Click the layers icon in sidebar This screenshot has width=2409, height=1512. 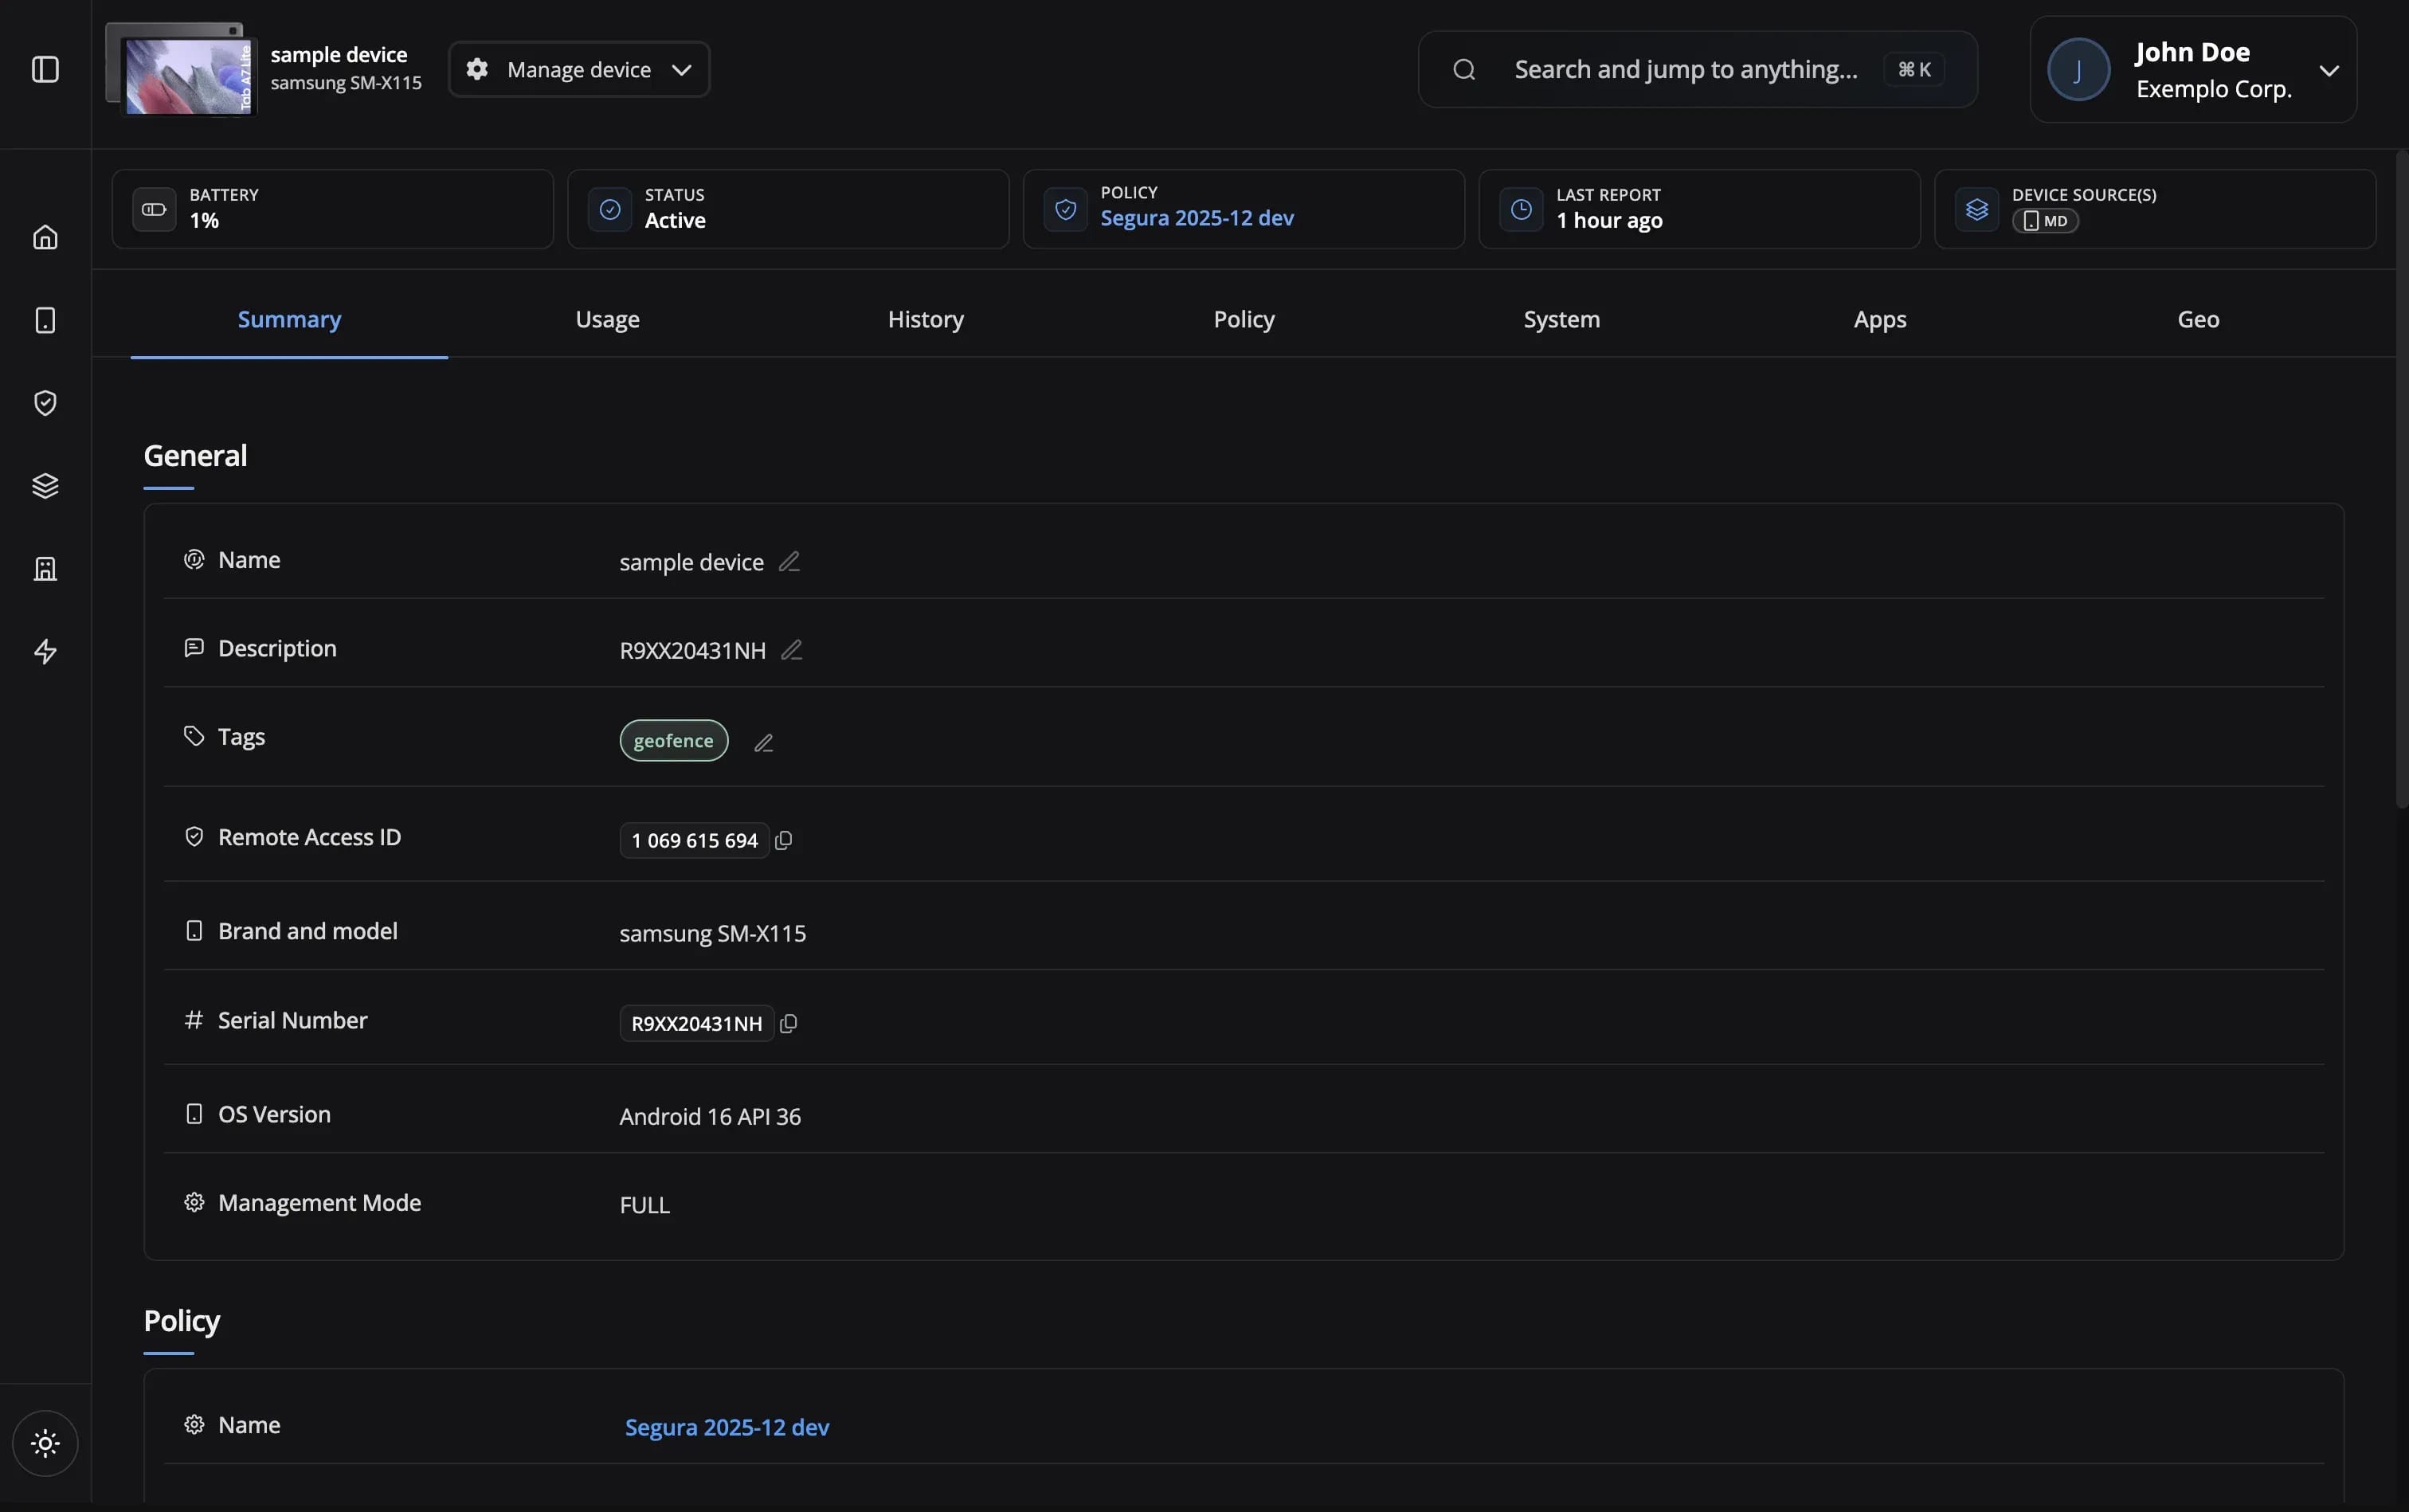coord(45,486)
